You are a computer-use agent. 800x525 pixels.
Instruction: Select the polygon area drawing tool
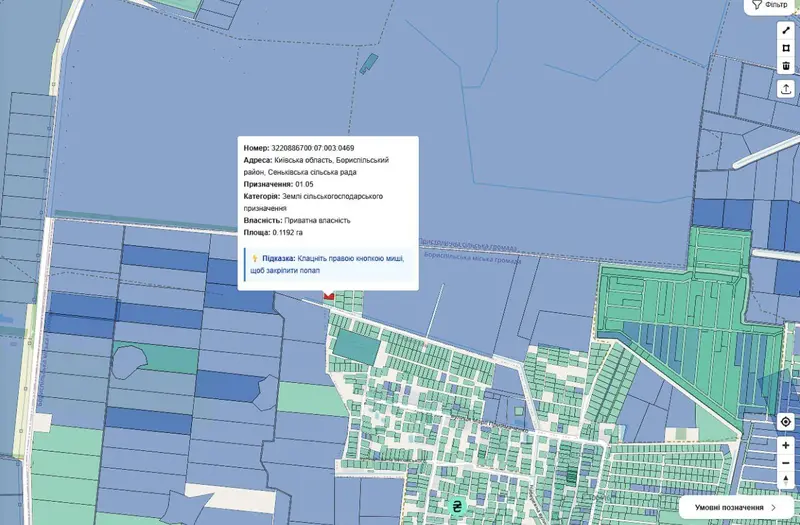point(786,48)
